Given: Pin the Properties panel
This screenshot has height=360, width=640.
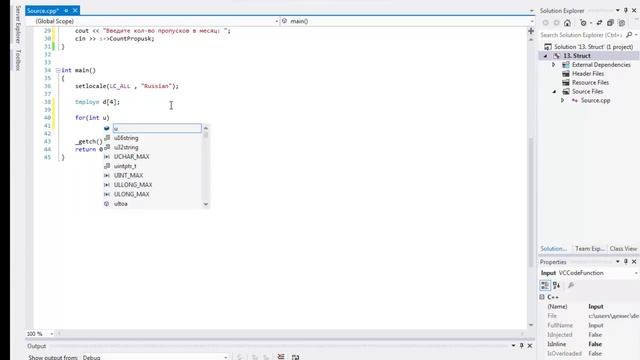Looking at the screenshot, I should pyautogui.click(x=626, y=262).
